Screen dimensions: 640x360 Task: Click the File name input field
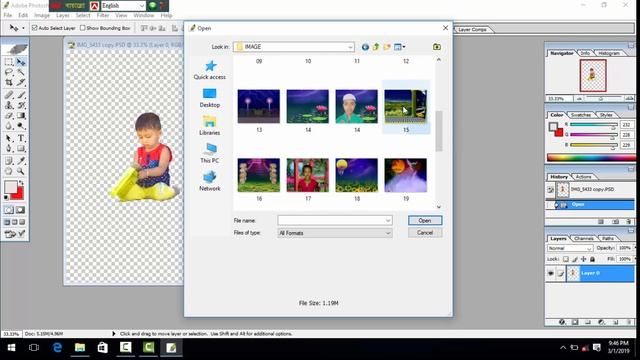click(331, 220)
